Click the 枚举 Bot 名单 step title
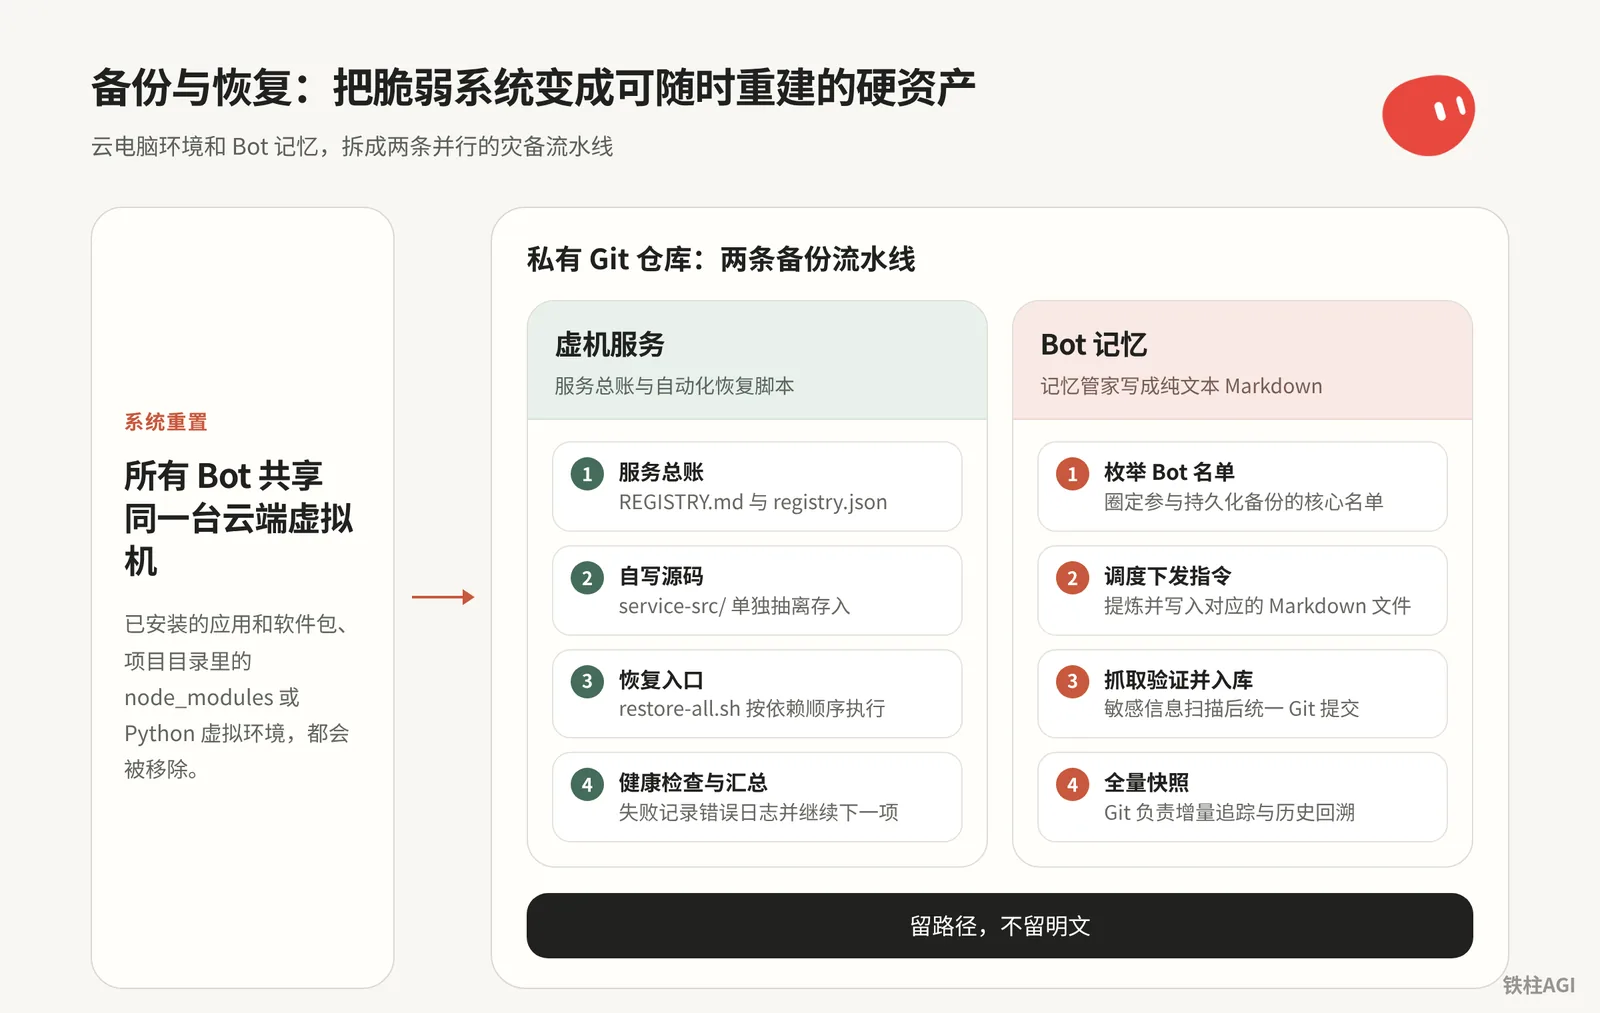The width and height of the screenshot is (1600, 1013). 1169,472
